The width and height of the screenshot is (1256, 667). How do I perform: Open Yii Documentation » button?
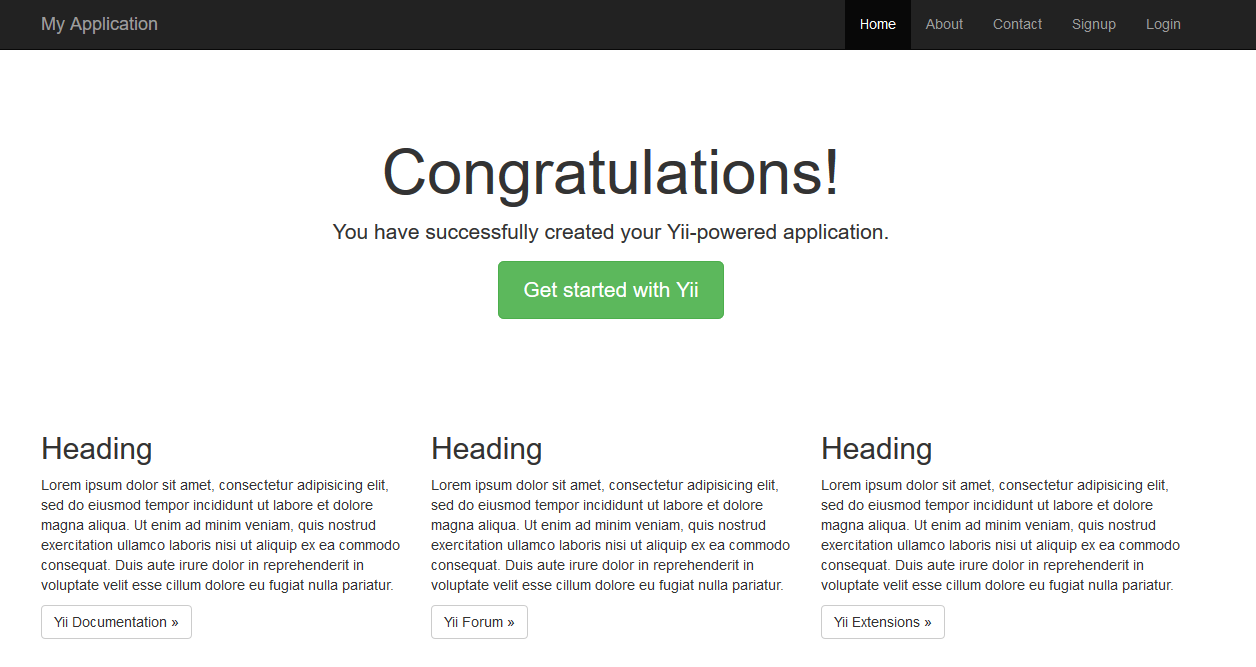click(x=116, y=622)
